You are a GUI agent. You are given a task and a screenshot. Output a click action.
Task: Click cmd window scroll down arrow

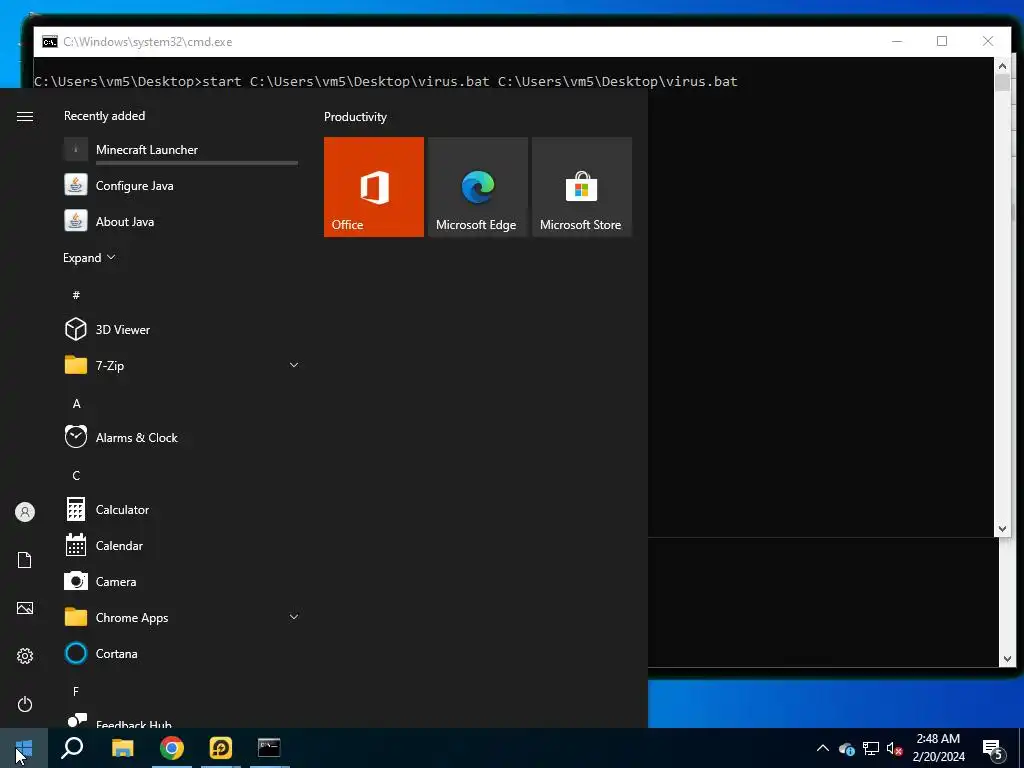(x=1002, y=529)
